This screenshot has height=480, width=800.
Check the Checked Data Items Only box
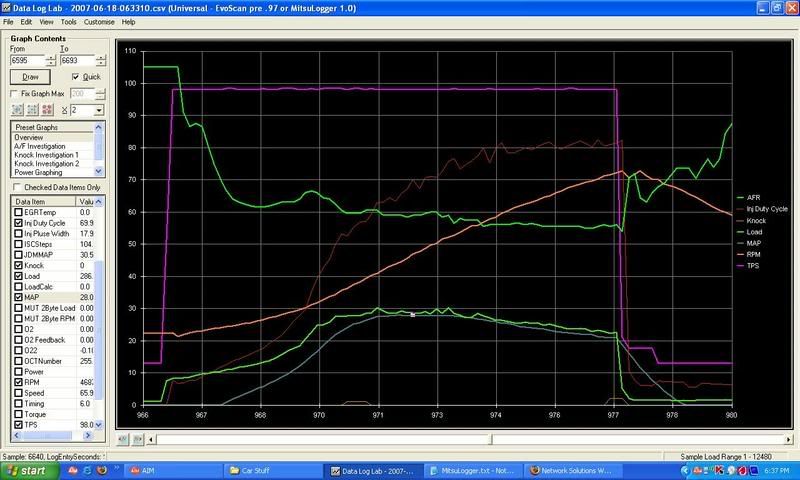coord(16,187)
